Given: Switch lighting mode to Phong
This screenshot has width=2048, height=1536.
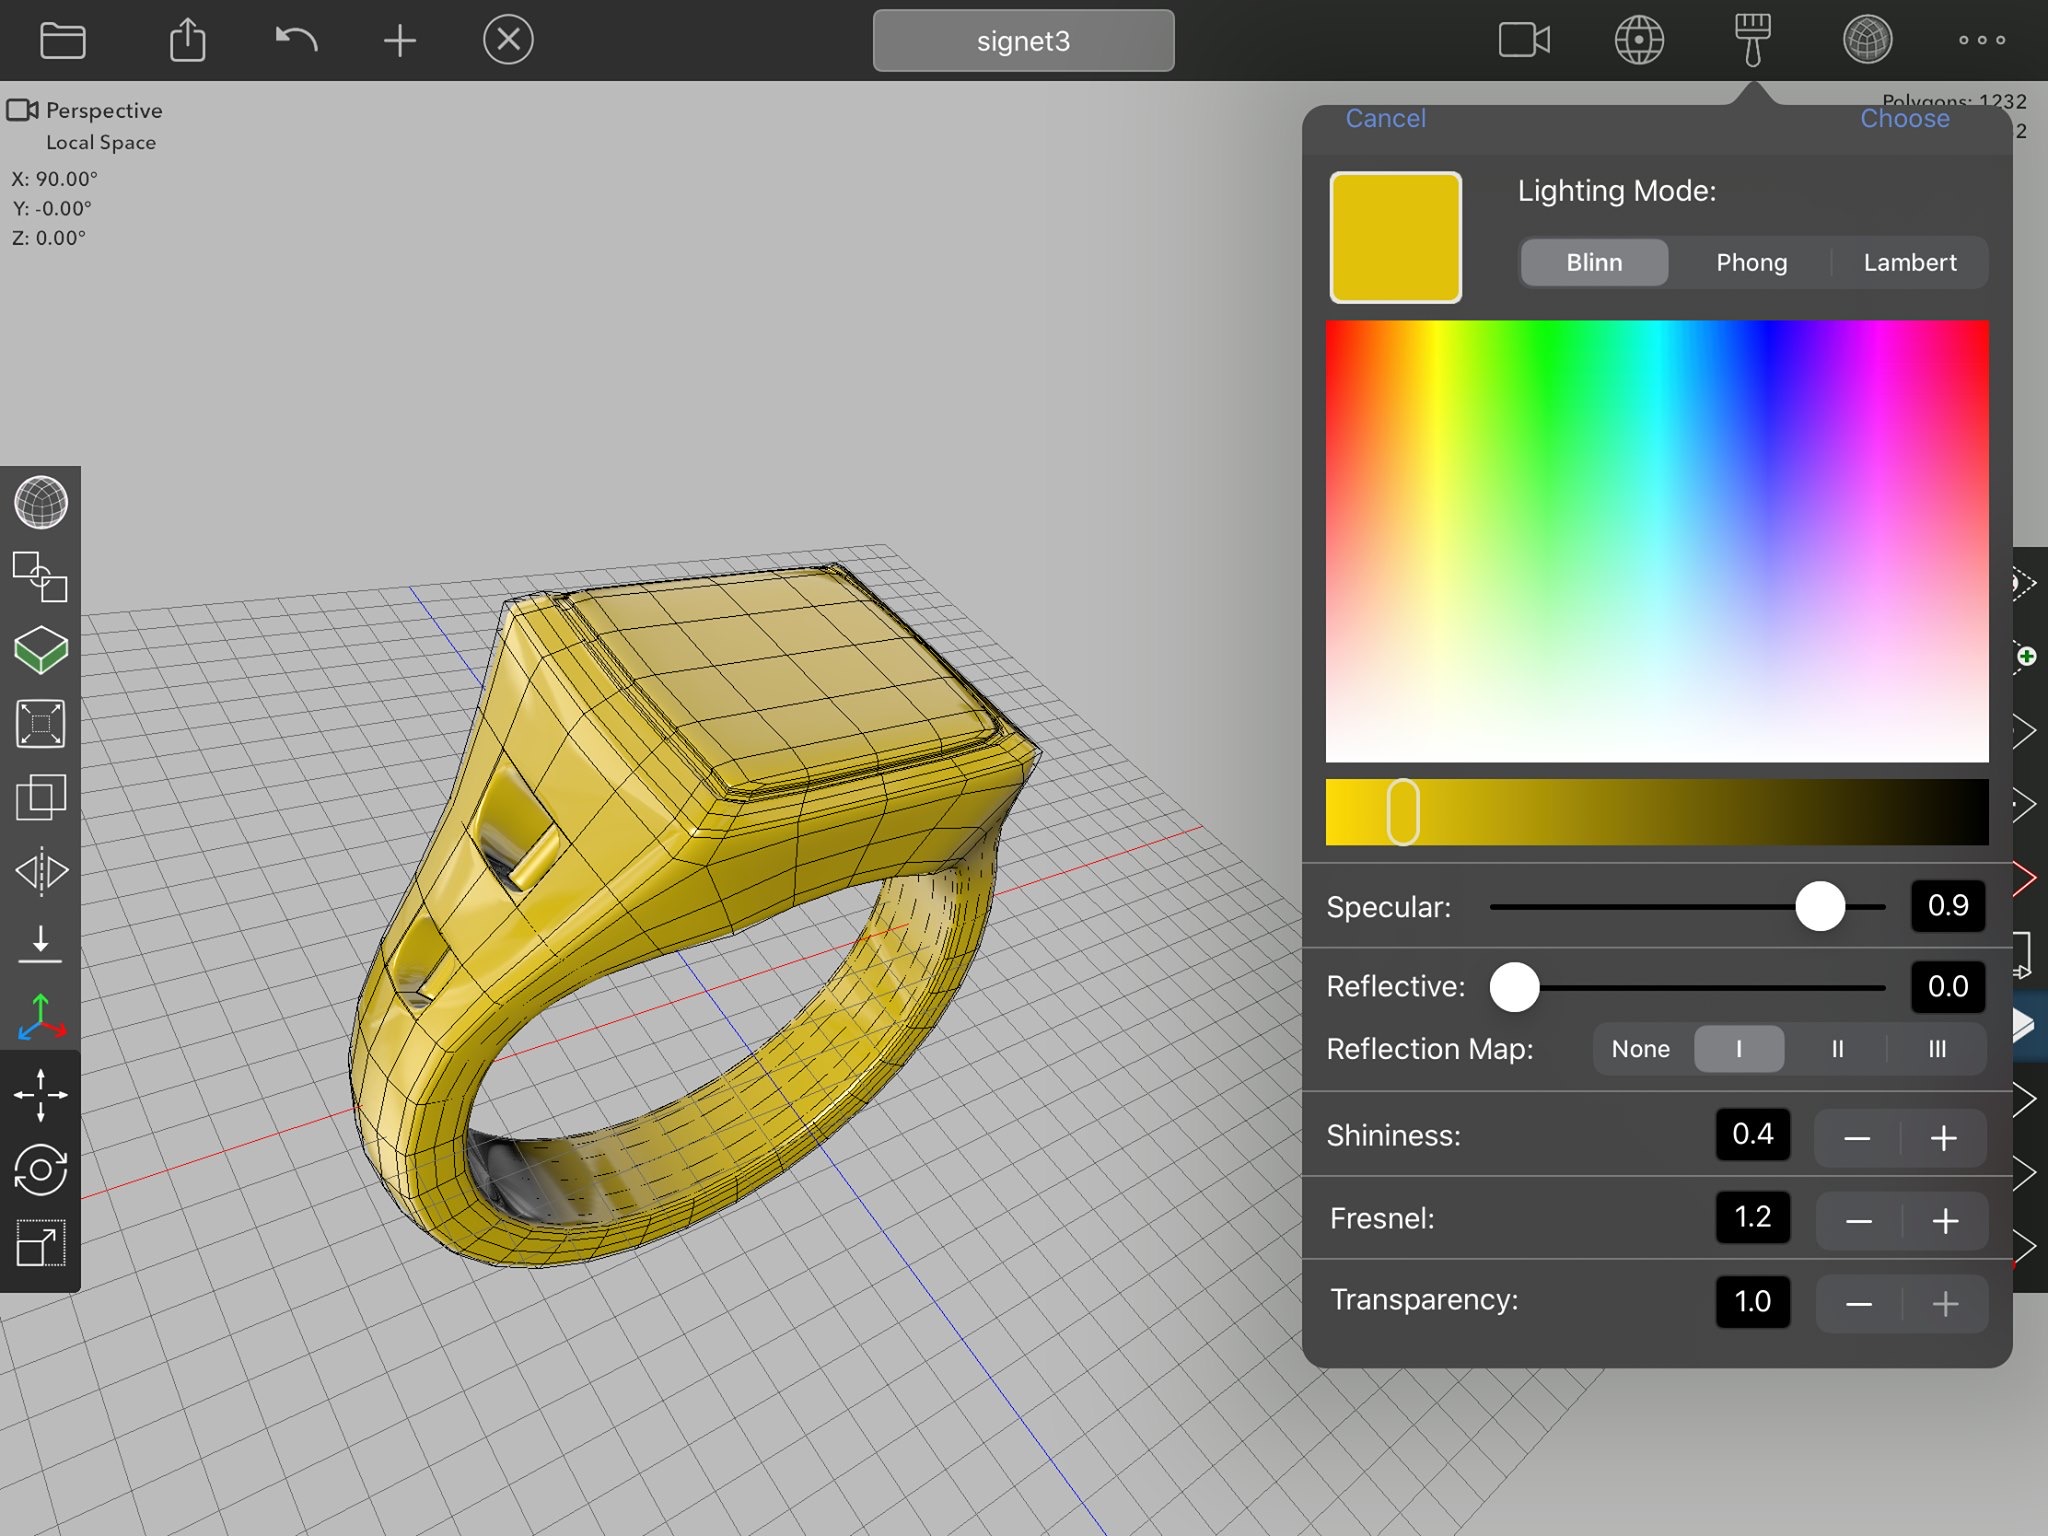Looking at the screenshot, I should 1751,263.
